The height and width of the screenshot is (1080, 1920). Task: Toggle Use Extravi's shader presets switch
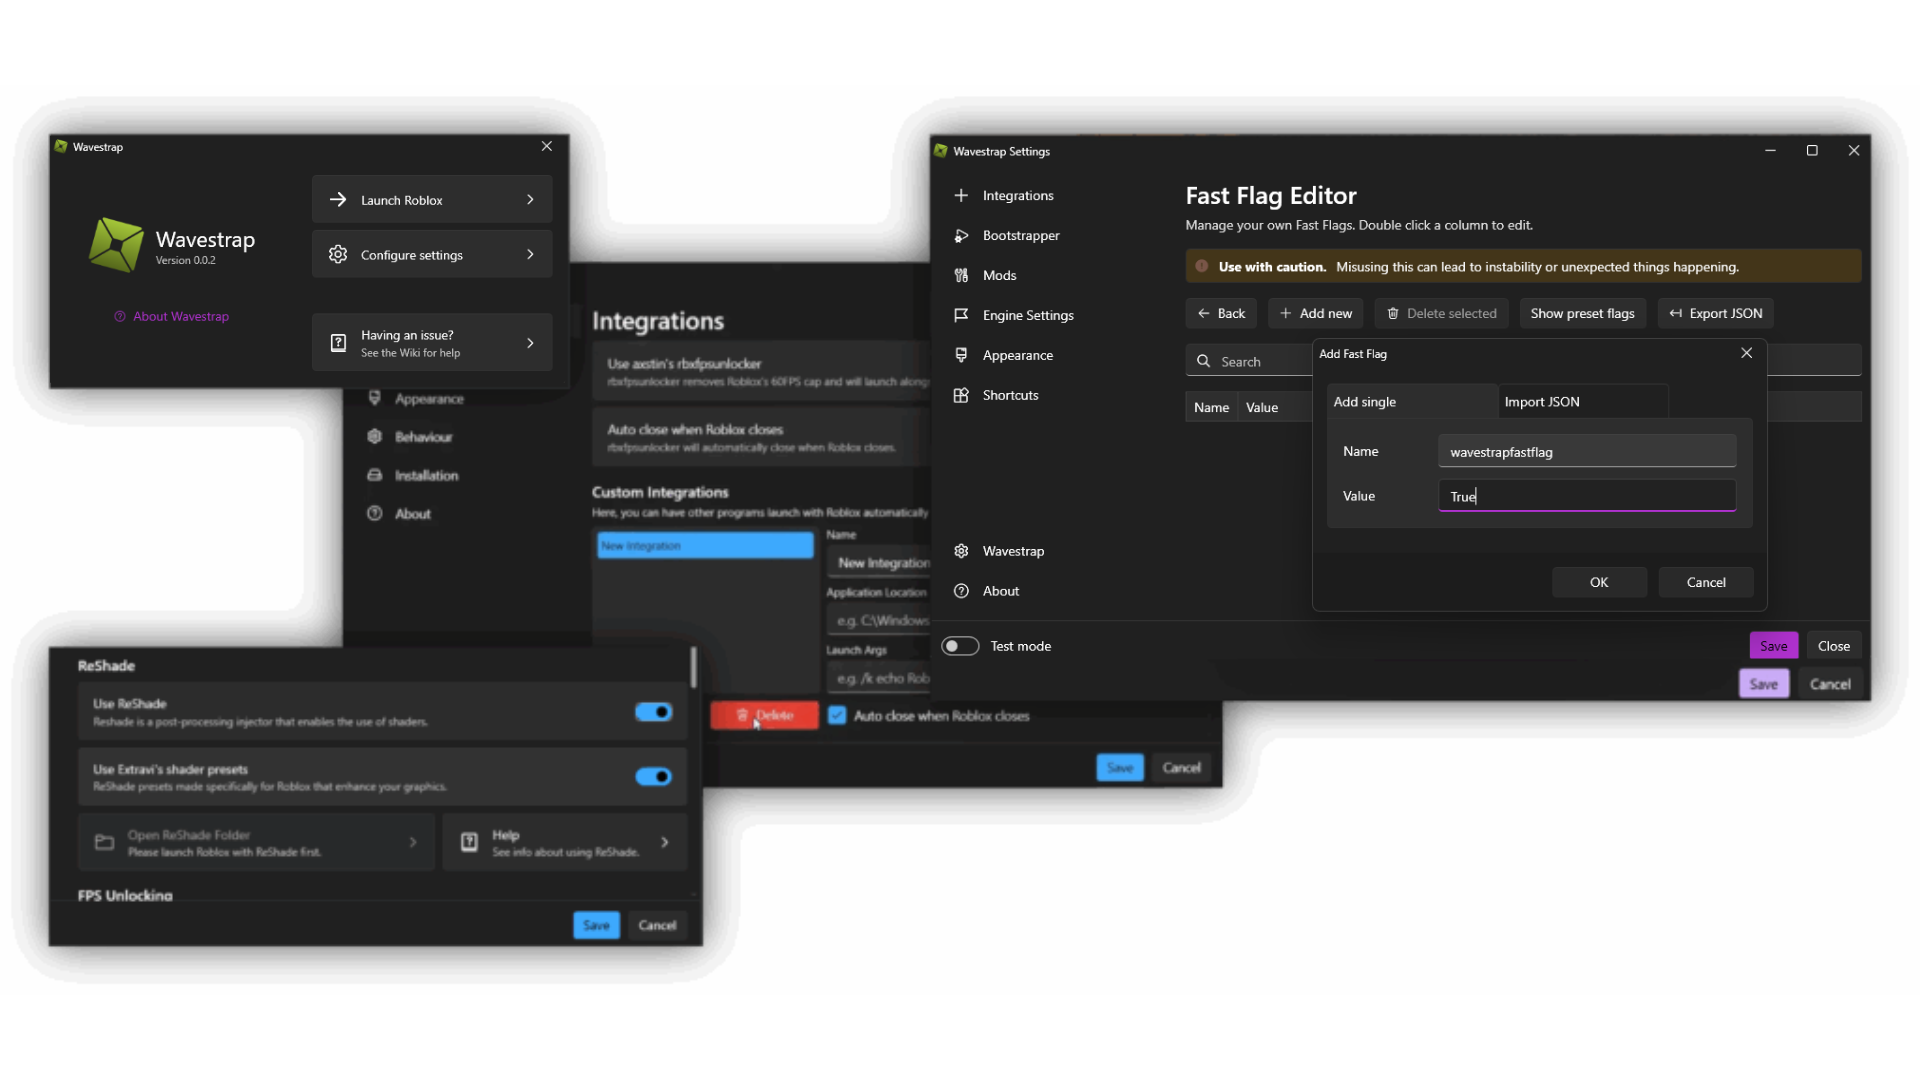[x=654, y=776]
